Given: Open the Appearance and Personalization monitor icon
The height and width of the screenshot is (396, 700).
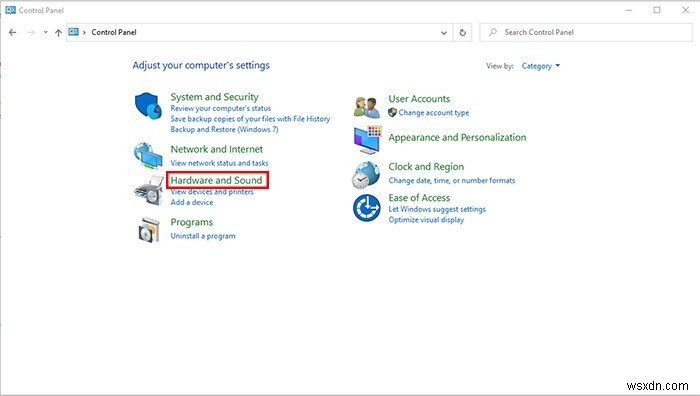Looking at the screenshot, I should [367, 140].
